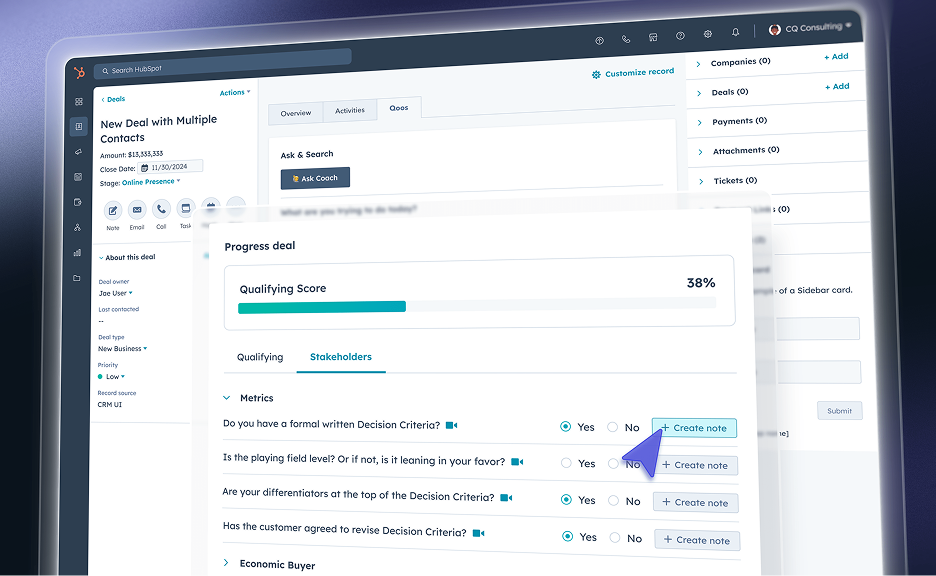Screen dimensions: 936x576
Task: Expand the Deals (0) section
Action: (699, 93)
